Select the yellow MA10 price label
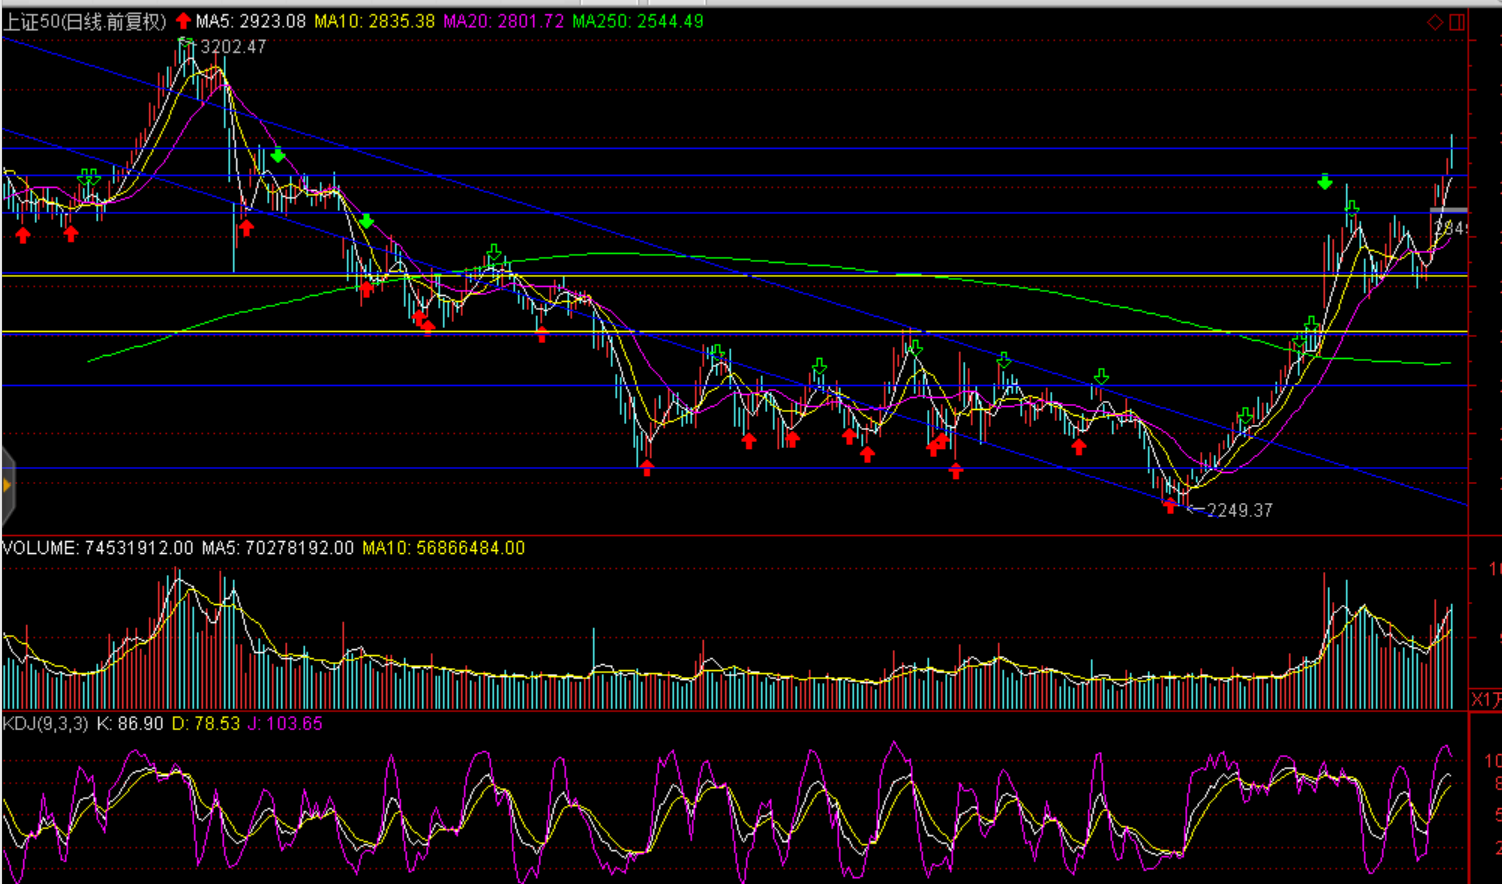Screen dimensions: 1502x884 [374, 21]
